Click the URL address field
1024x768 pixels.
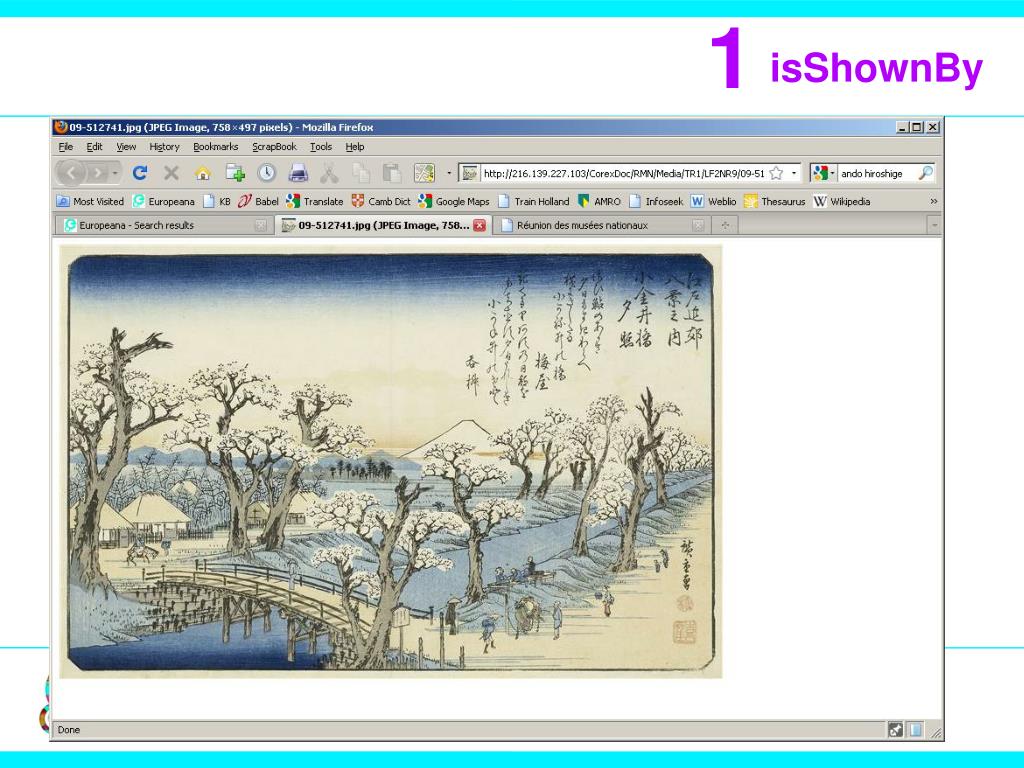click(x=624, y=174)
